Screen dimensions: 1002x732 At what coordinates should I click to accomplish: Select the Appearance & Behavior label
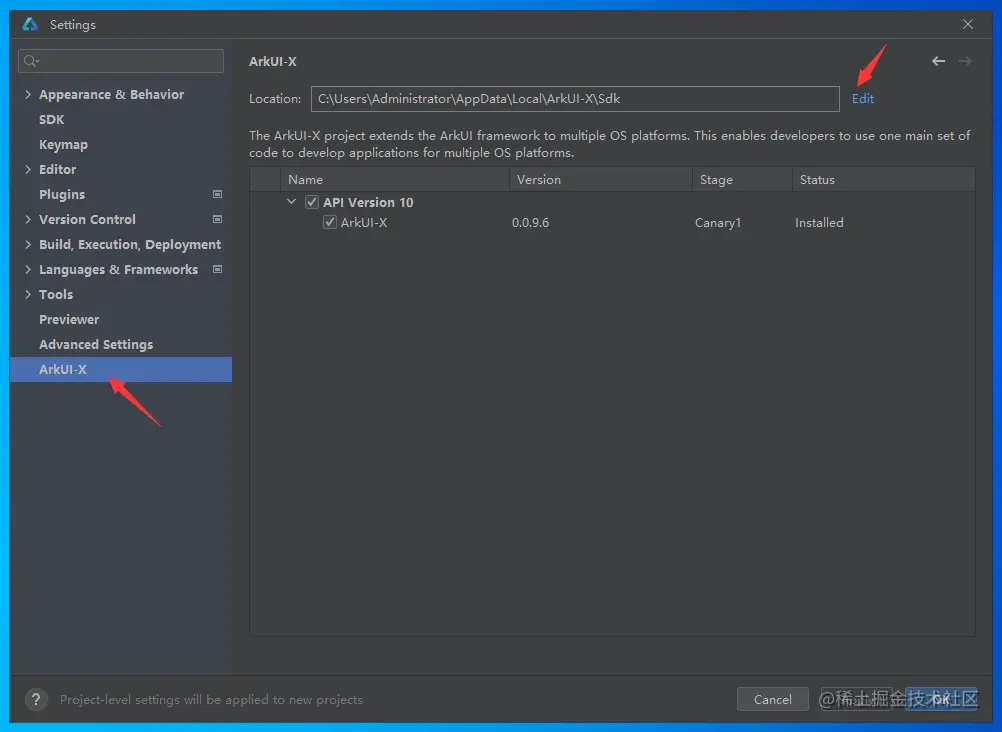pos(111,95)
